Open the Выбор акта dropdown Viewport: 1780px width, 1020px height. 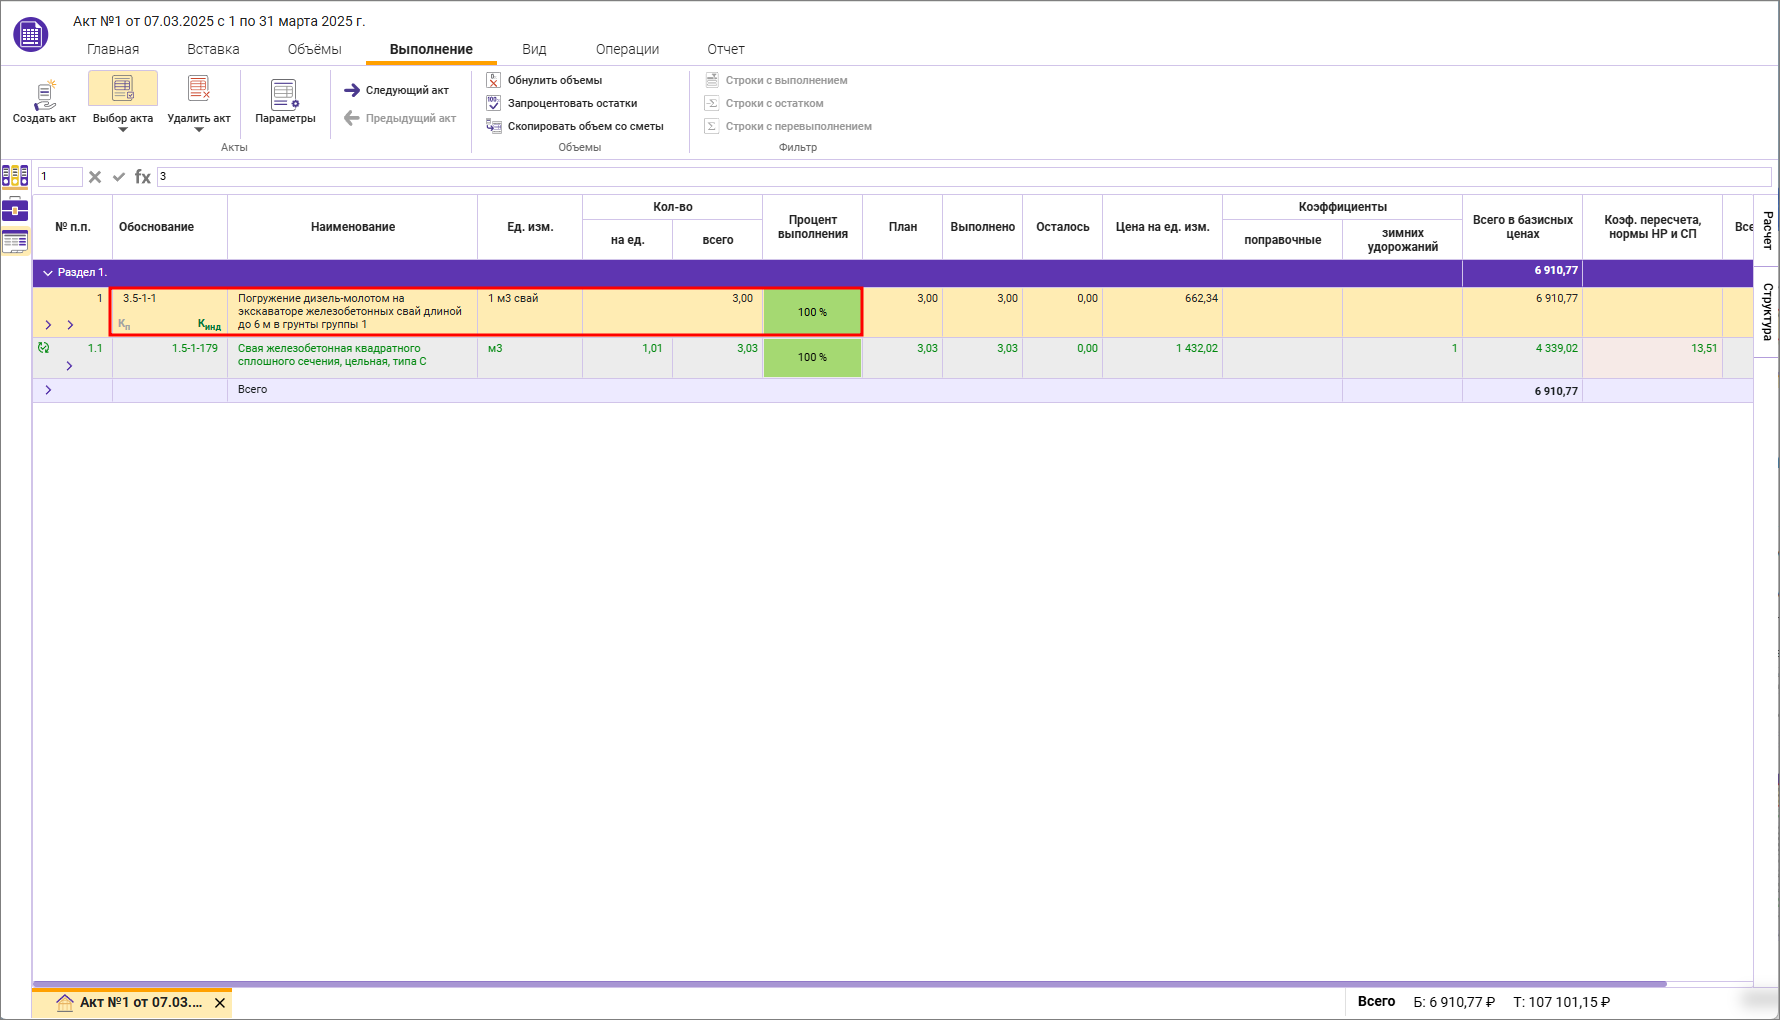pos(123,129)
